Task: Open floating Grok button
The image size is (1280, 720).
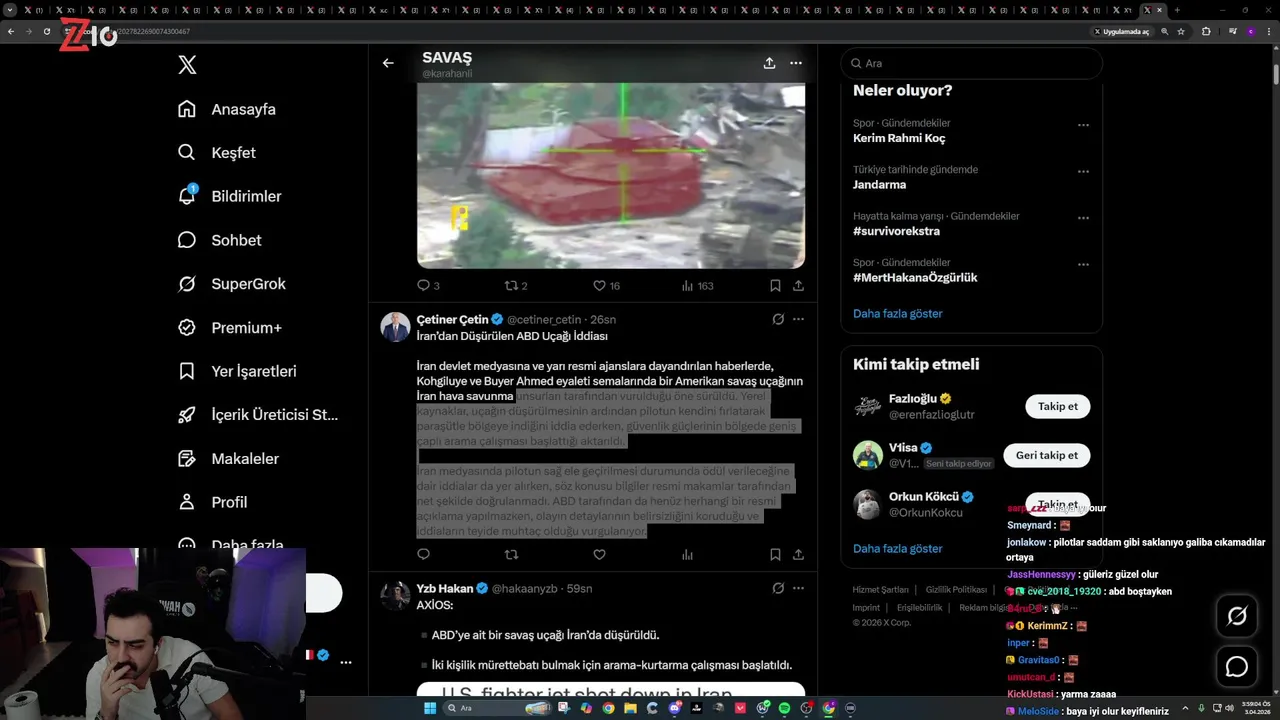Action: click(1237, 616)
